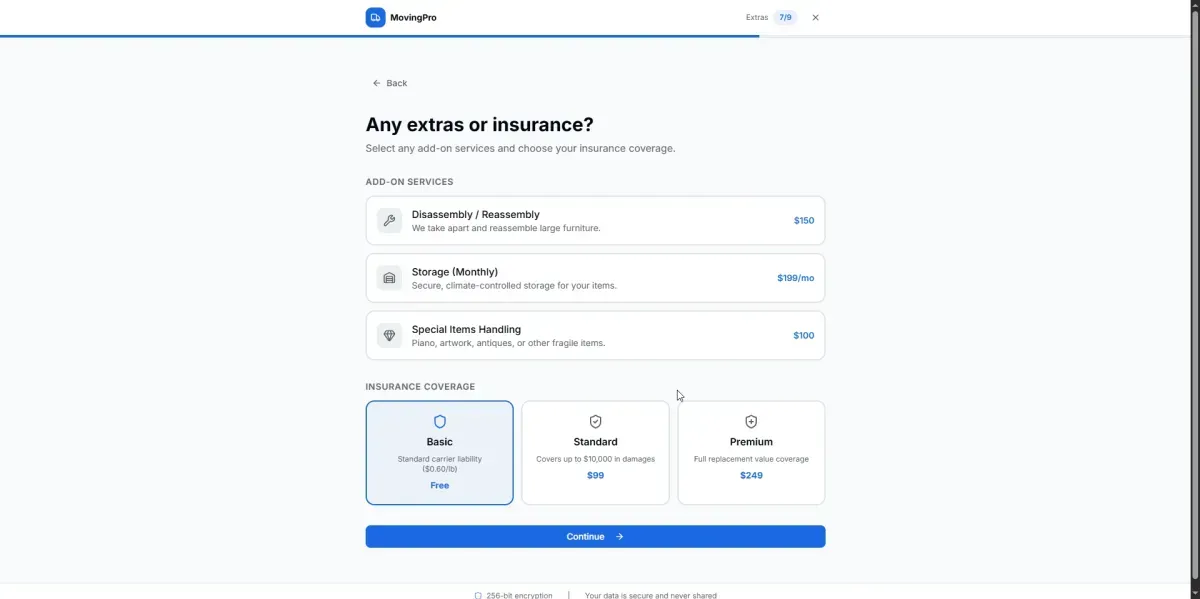Click the storage garage icon
1200x599 pixels.
(389, 278)
